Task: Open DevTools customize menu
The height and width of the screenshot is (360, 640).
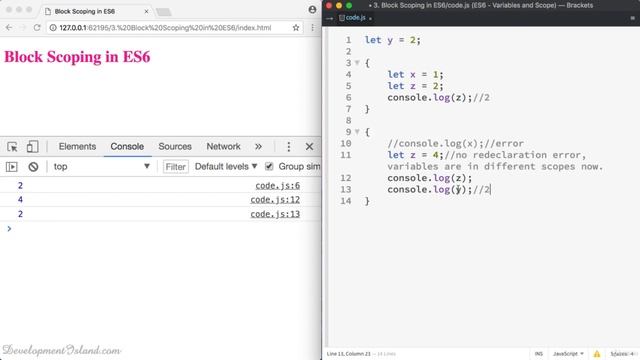Action: click(289, 147)
